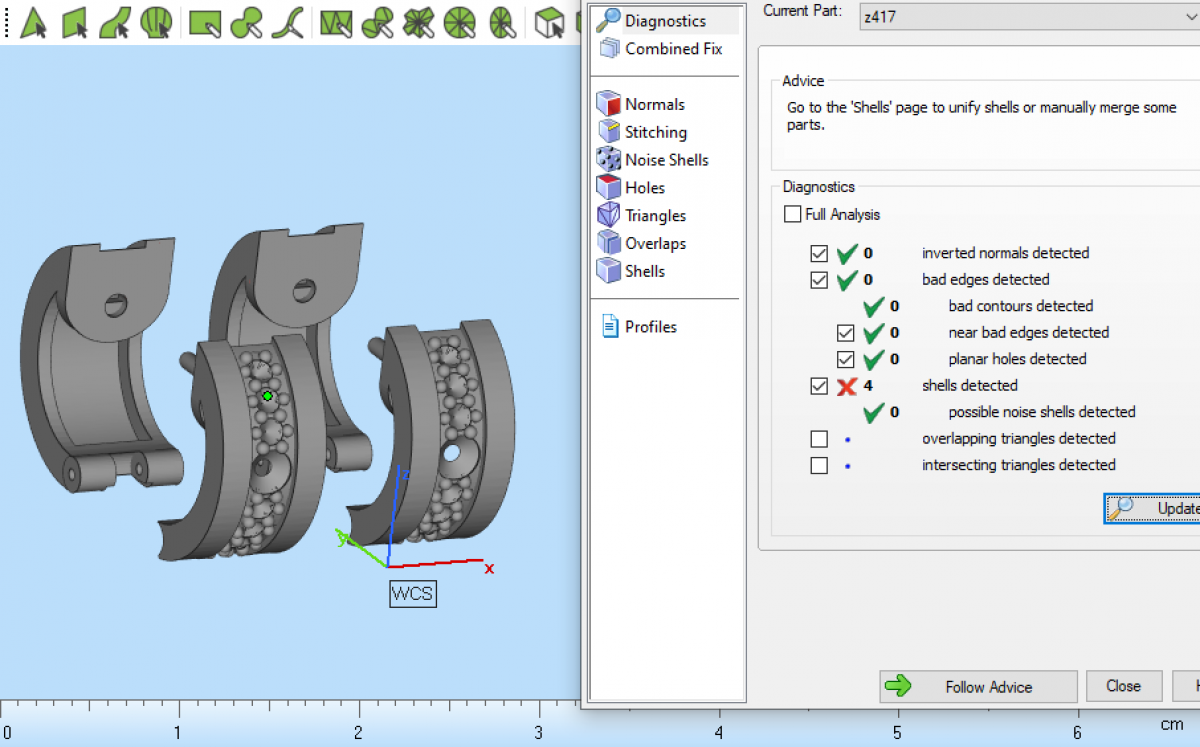
Task: Select the mark triangle tool
Action: (x=34, y=21)
